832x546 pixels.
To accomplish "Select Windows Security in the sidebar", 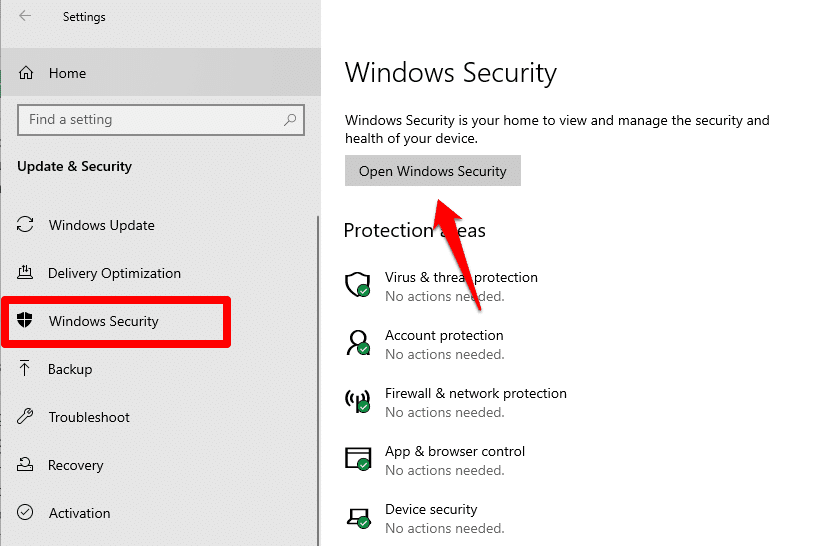I will 104,321.
